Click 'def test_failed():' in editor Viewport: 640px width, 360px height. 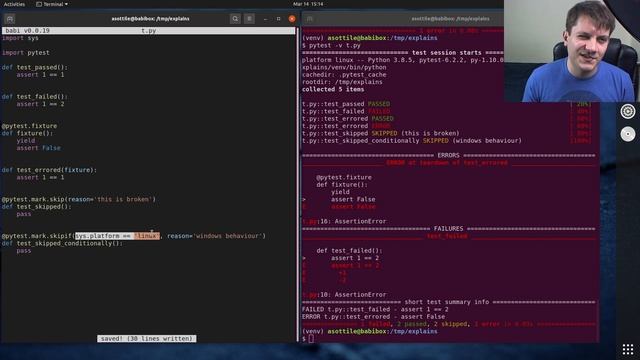35,97
